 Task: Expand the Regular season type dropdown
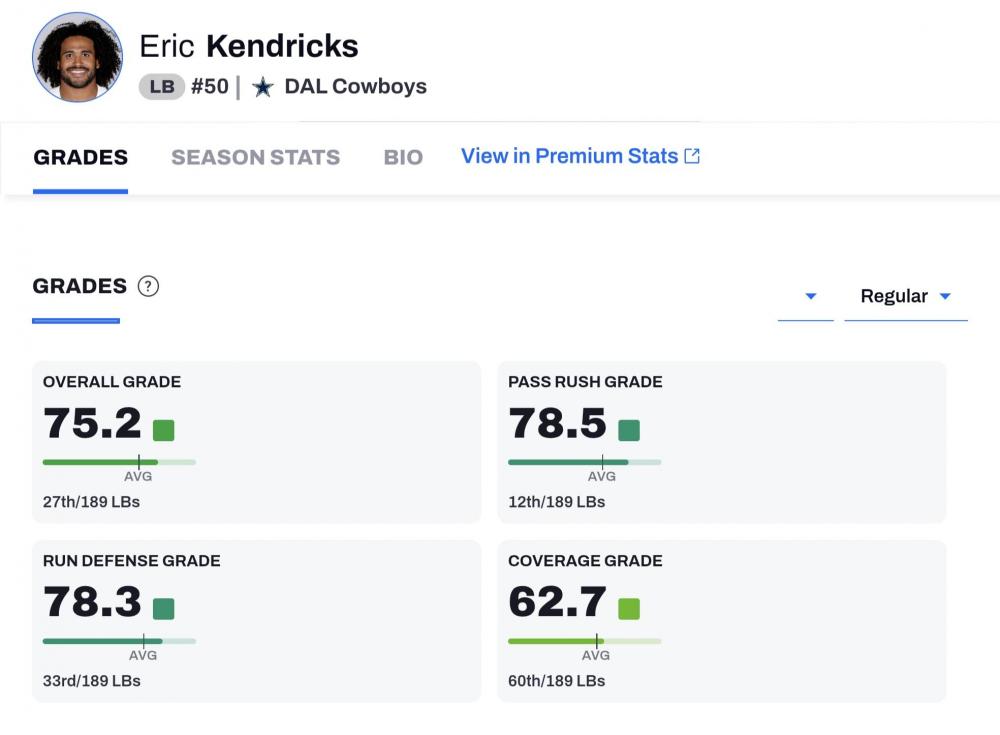pyautogui.click(x=906, y=297)
